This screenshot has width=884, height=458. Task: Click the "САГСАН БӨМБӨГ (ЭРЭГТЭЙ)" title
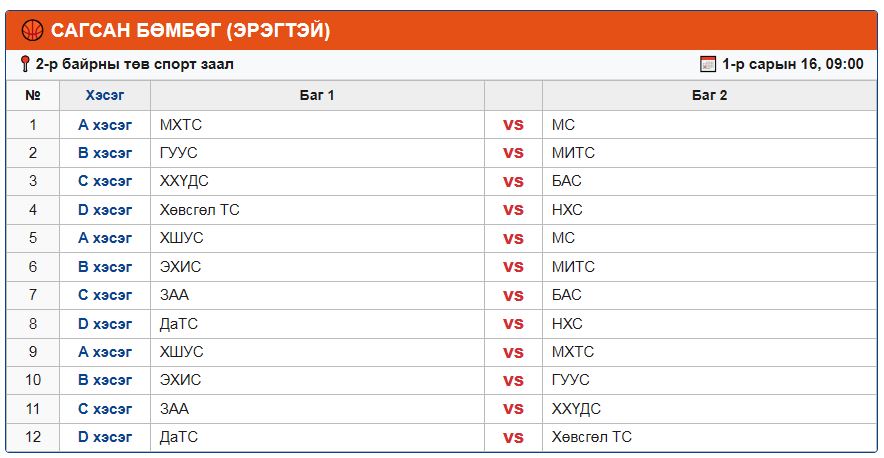point(190,31)
